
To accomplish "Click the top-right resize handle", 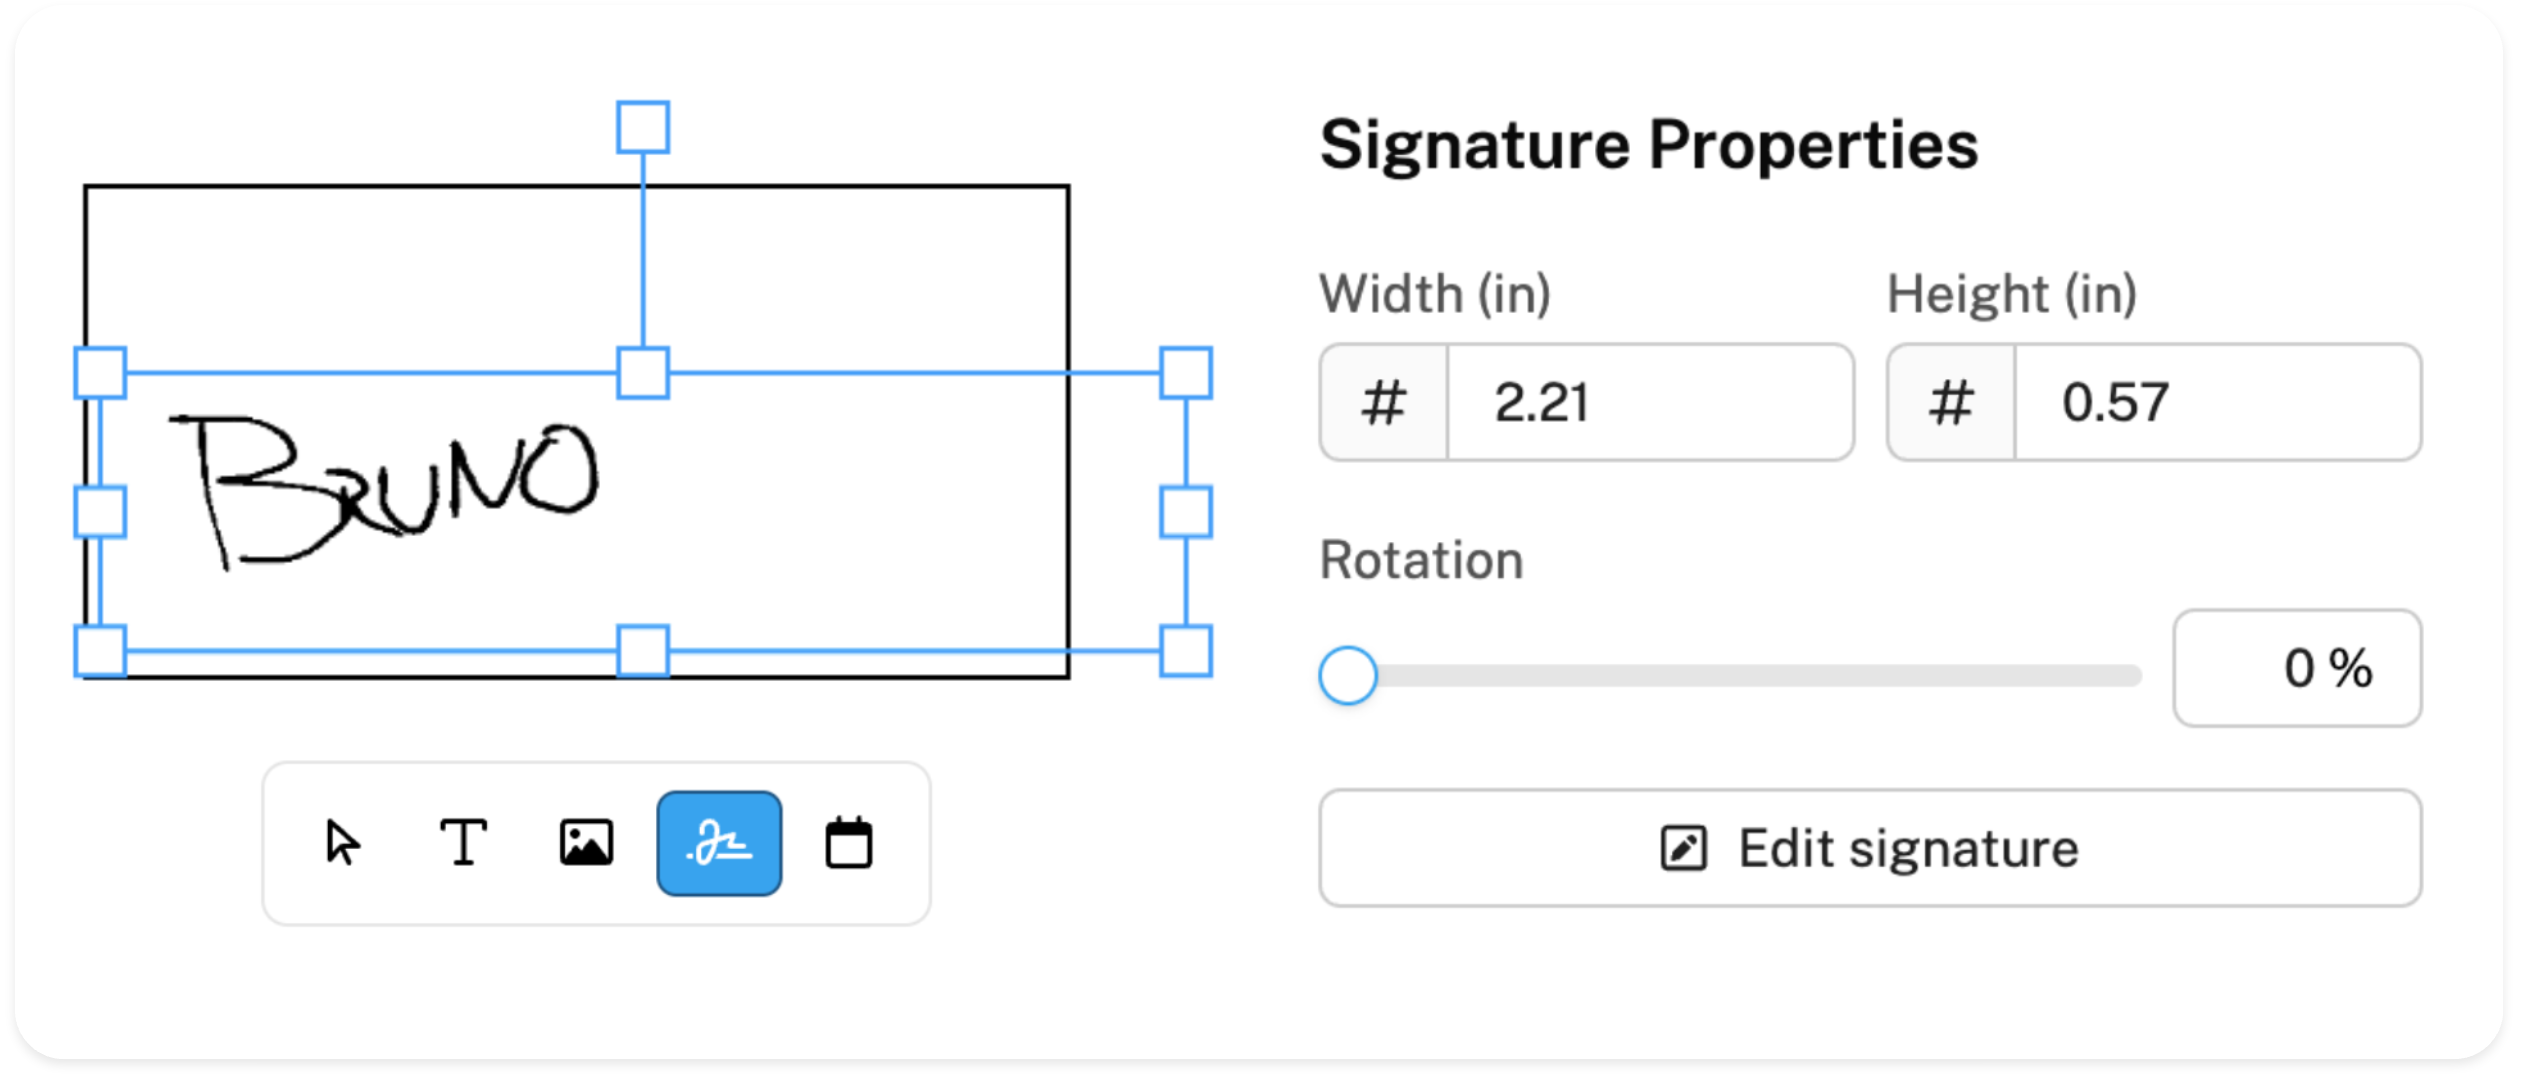I will [1186, 373].
